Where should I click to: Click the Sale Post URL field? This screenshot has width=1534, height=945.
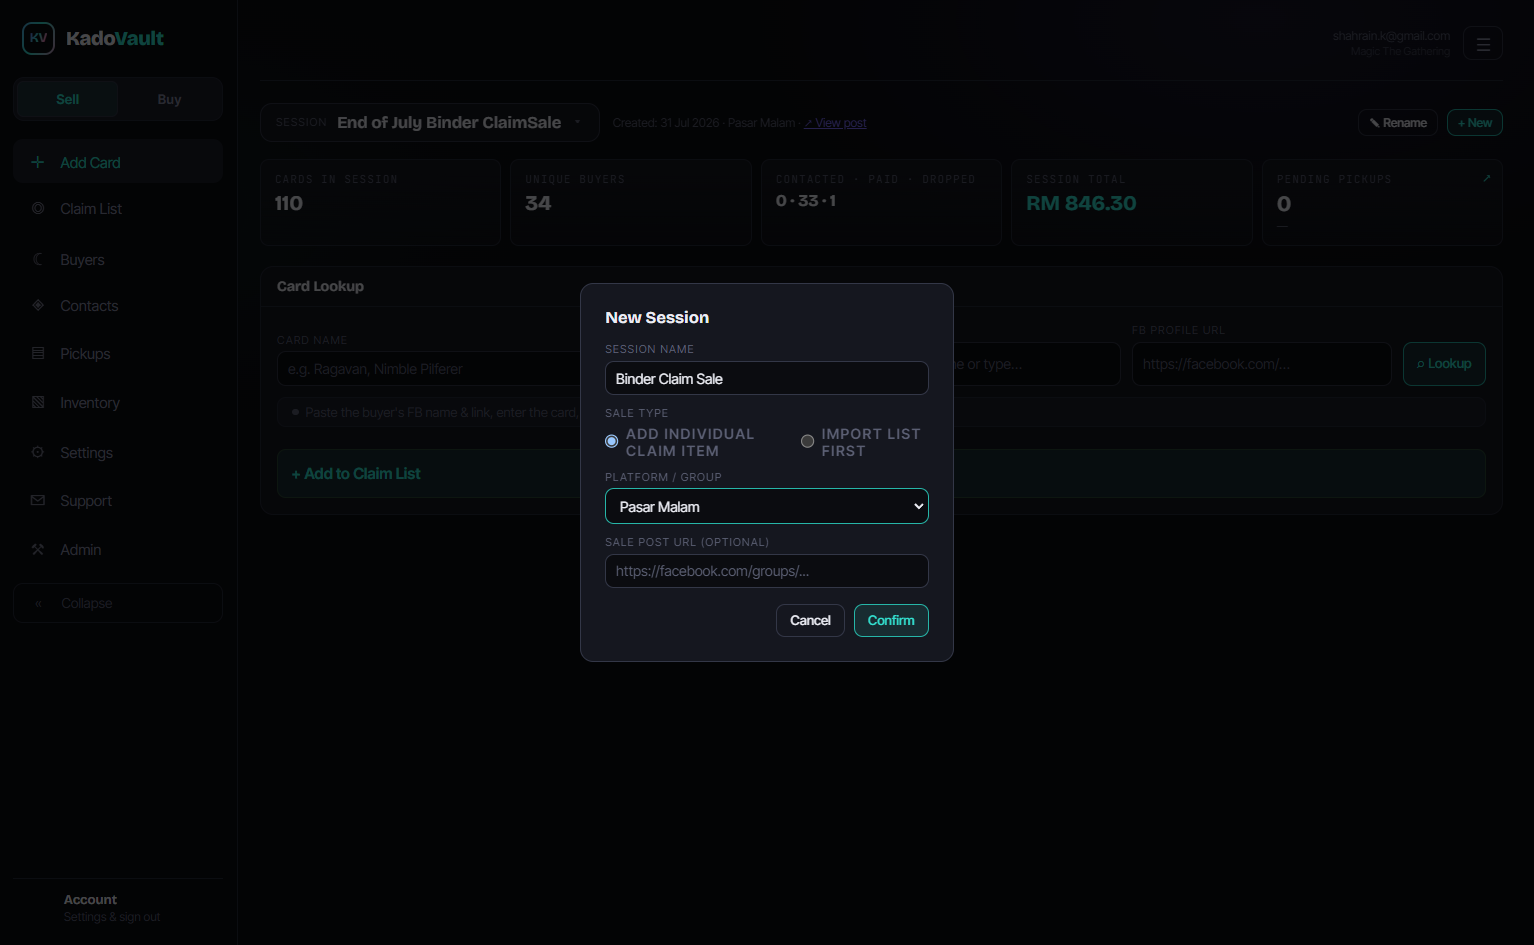tap(767, 571)
